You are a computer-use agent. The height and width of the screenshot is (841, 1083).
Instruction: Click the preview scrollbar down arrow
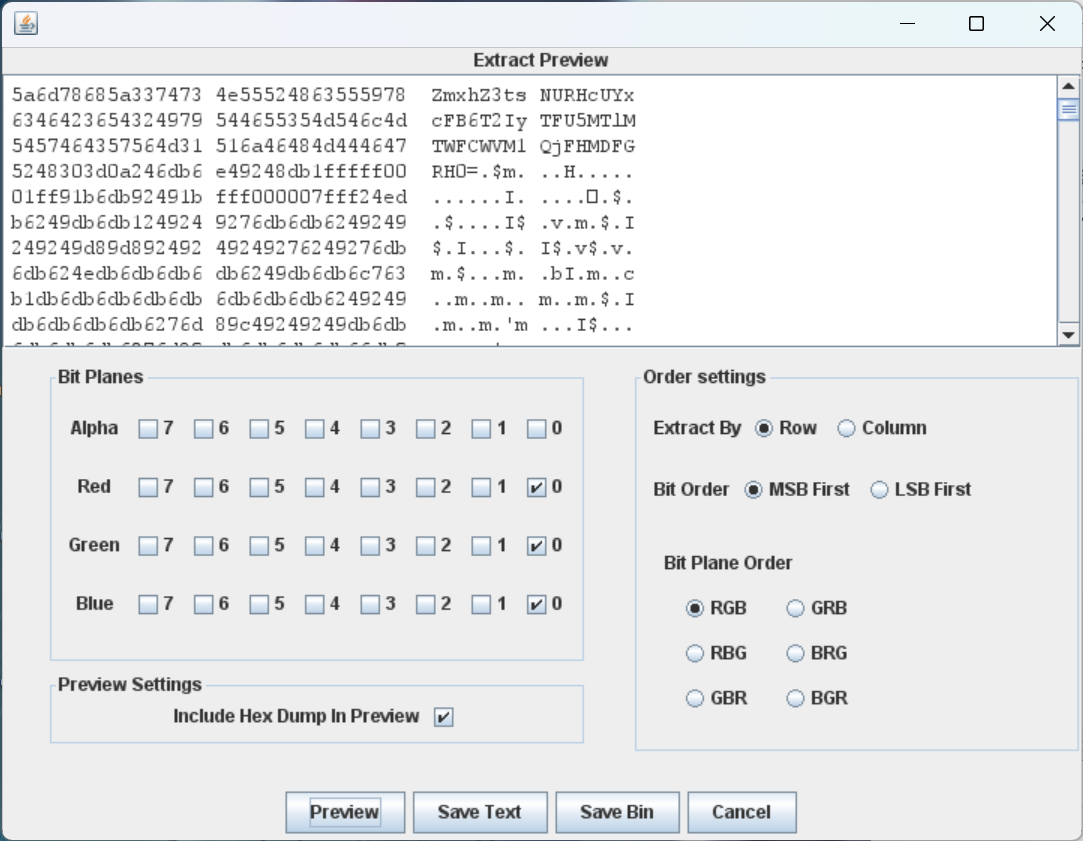point(1068,335)
